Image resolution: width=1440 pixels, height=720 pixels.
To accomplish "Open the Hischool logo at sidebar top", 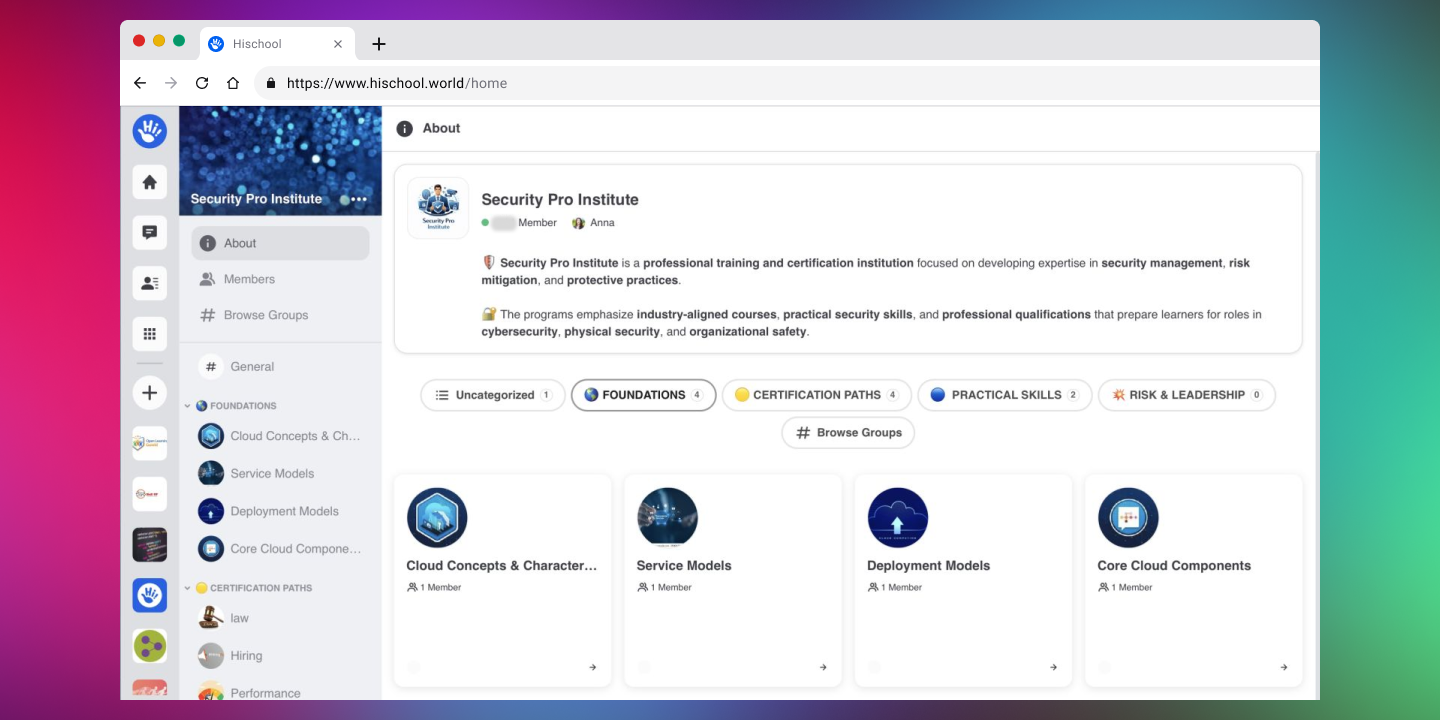I will 150,131.
